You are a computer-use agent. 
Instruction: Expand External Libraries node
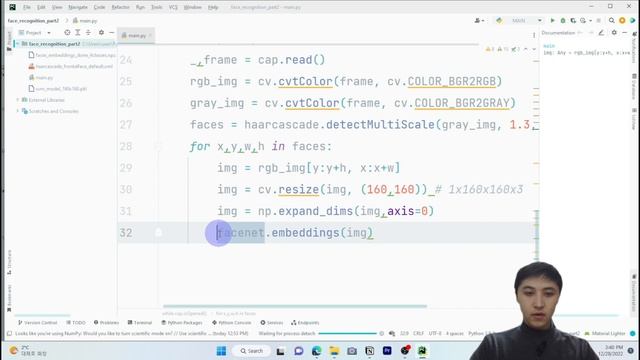18,100
